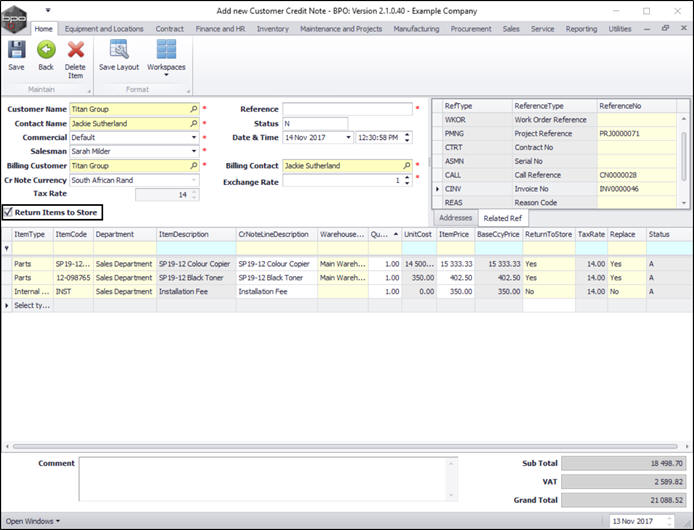Expand the Cr Note Currency dropdown
The width and height of the screenshot is (694, 530).
(194, 180)
